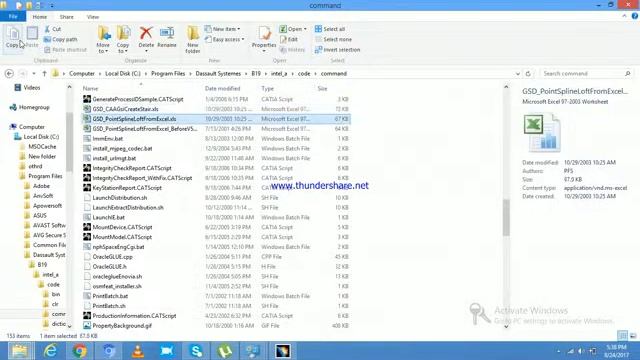Open the Easy access dropdown

(225, 39)
